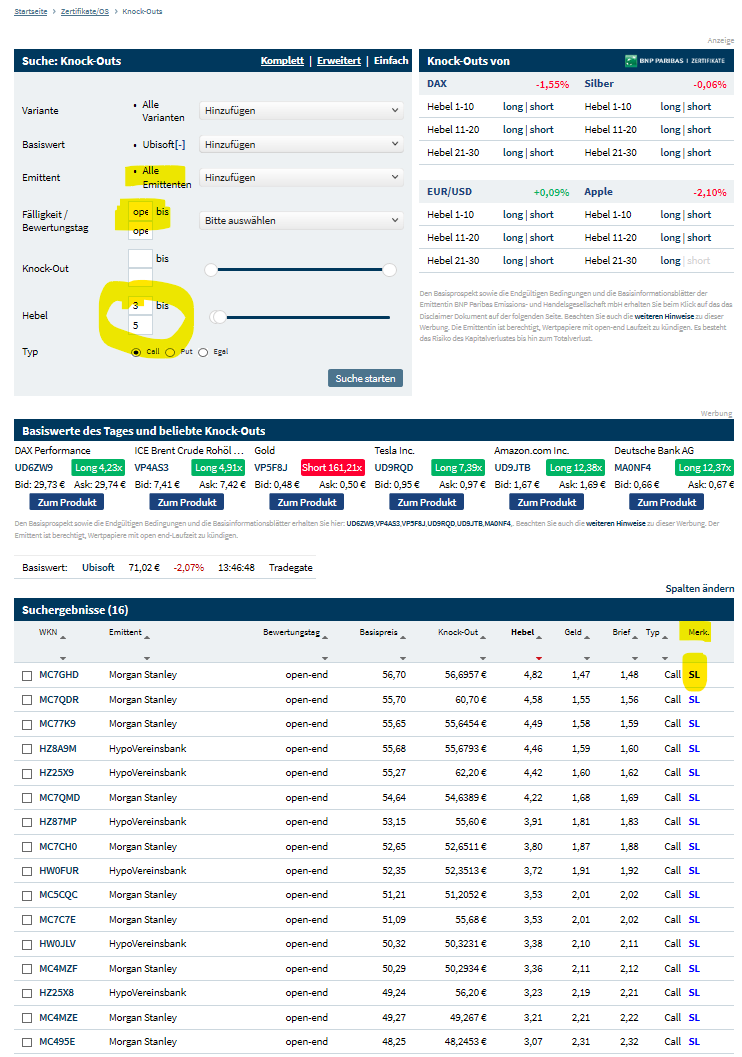
Task: Sort Hebel column ascending arrow
Action: pyautogui.click(x=539, y=637)
